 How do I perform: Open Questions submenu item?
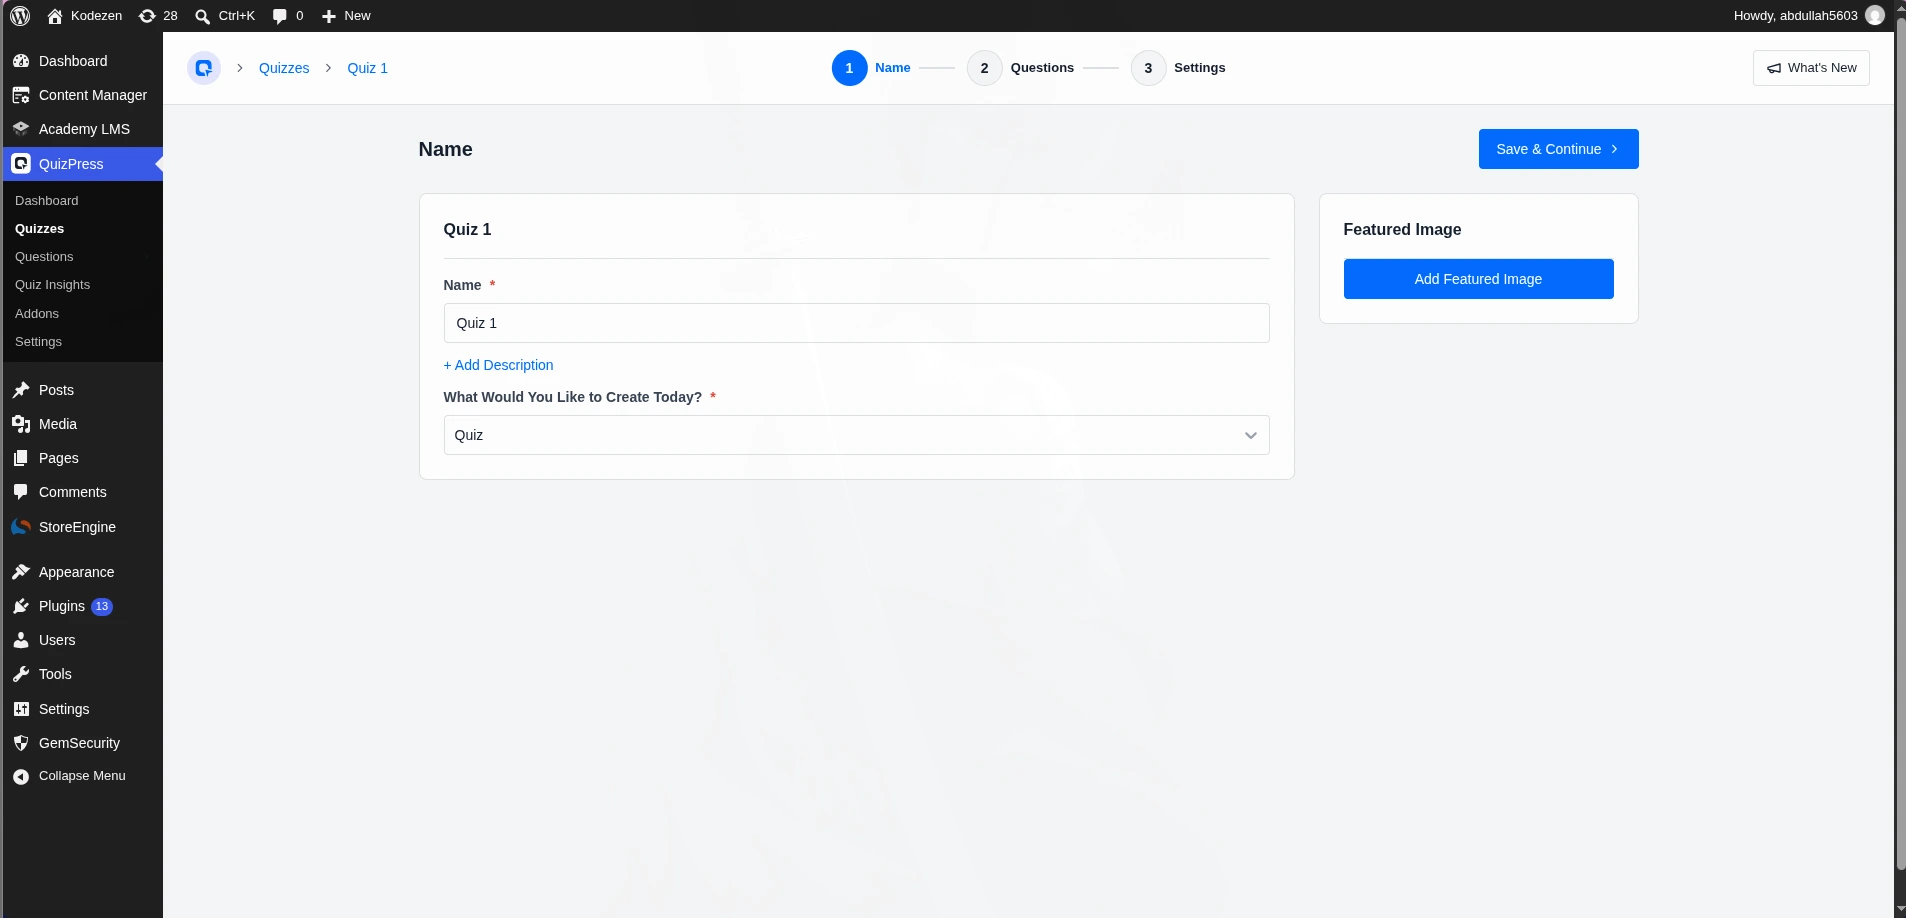pos(44,257)
